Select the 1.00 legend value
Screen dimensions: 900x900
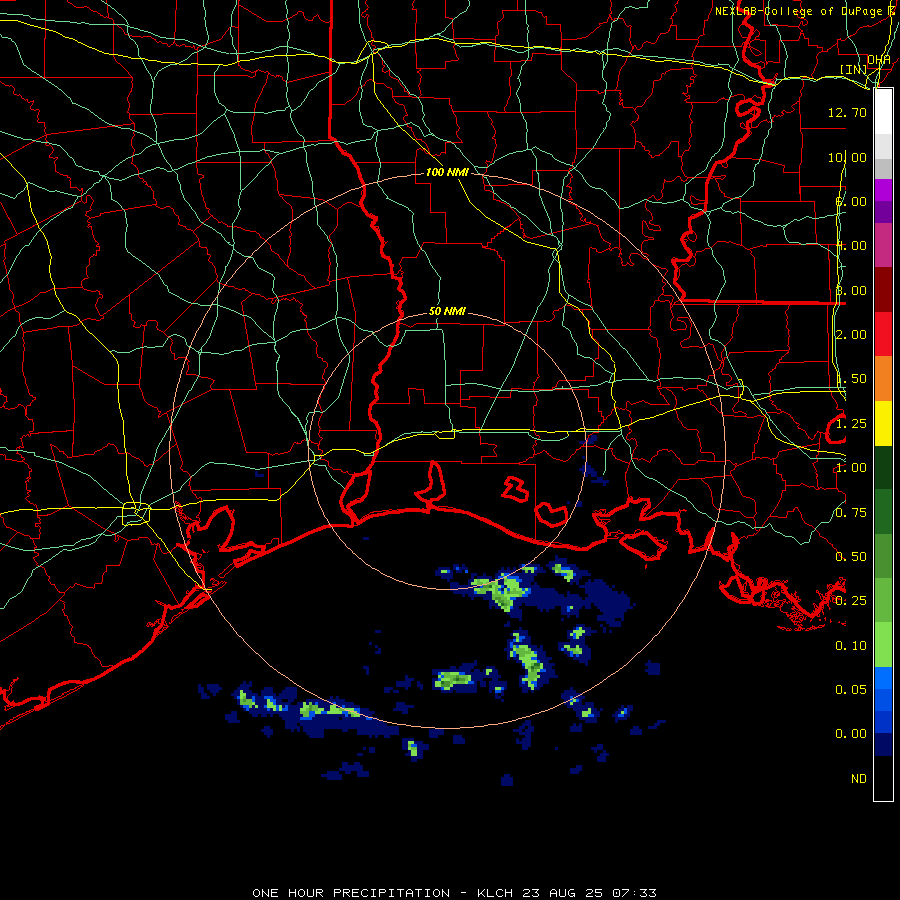[x=851, y=468]
